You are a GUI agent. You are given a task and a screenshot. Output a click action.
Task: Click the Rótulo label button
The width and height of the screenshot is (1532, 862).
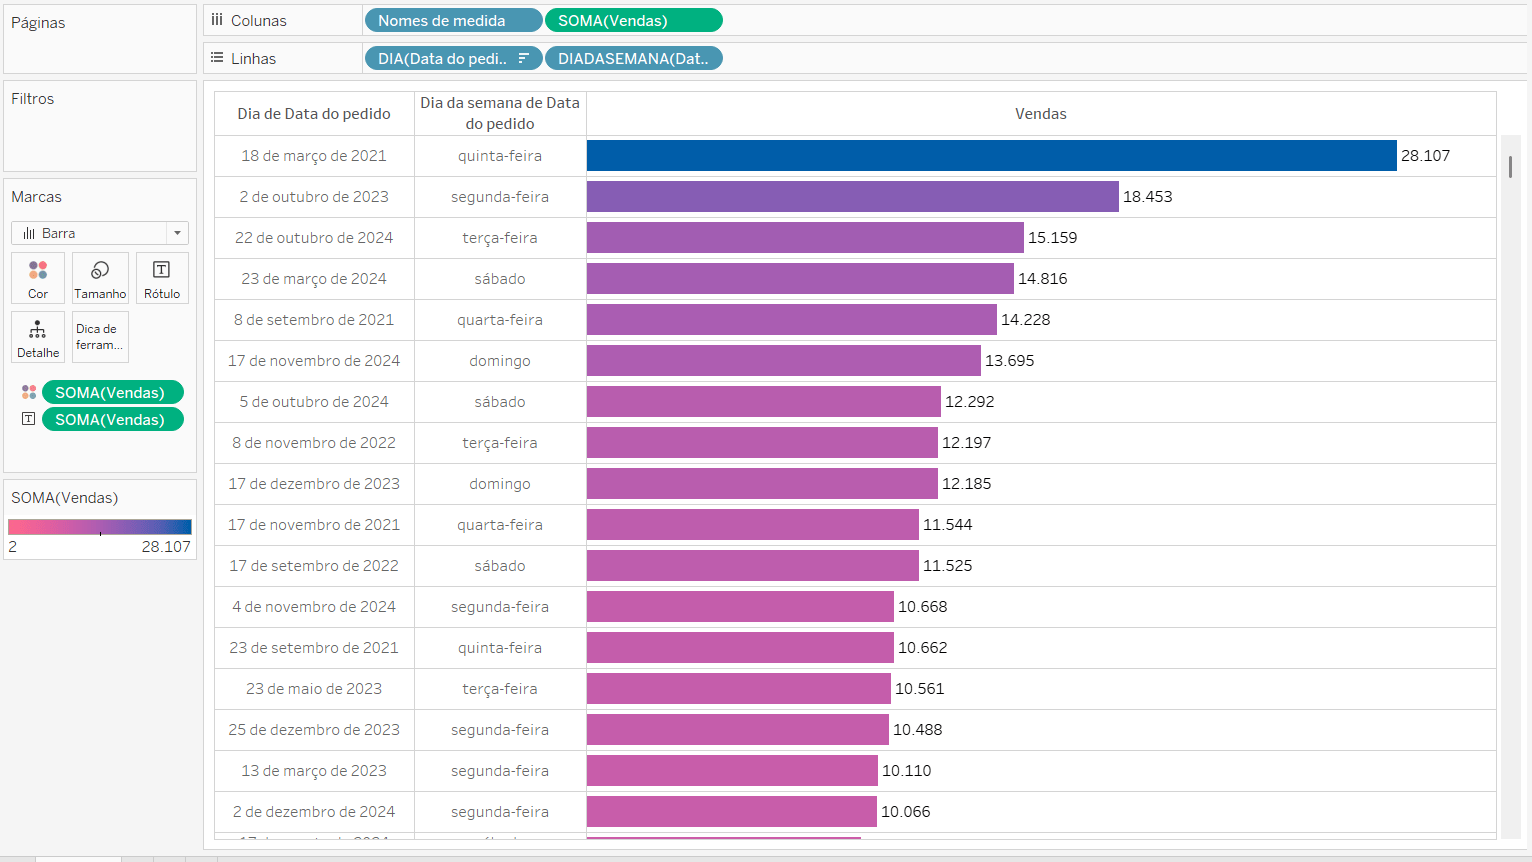(x=162, y=278)
